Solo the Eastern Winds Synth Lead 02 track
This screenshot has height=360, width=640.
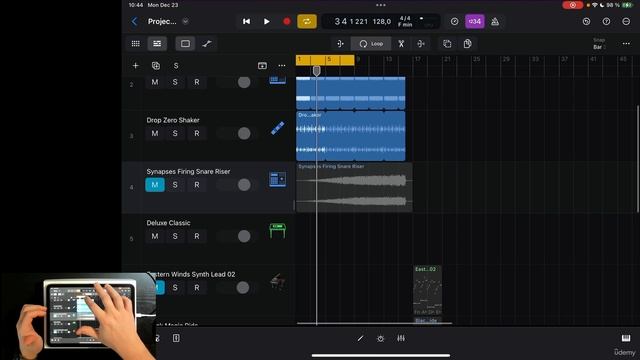[175, 288]
